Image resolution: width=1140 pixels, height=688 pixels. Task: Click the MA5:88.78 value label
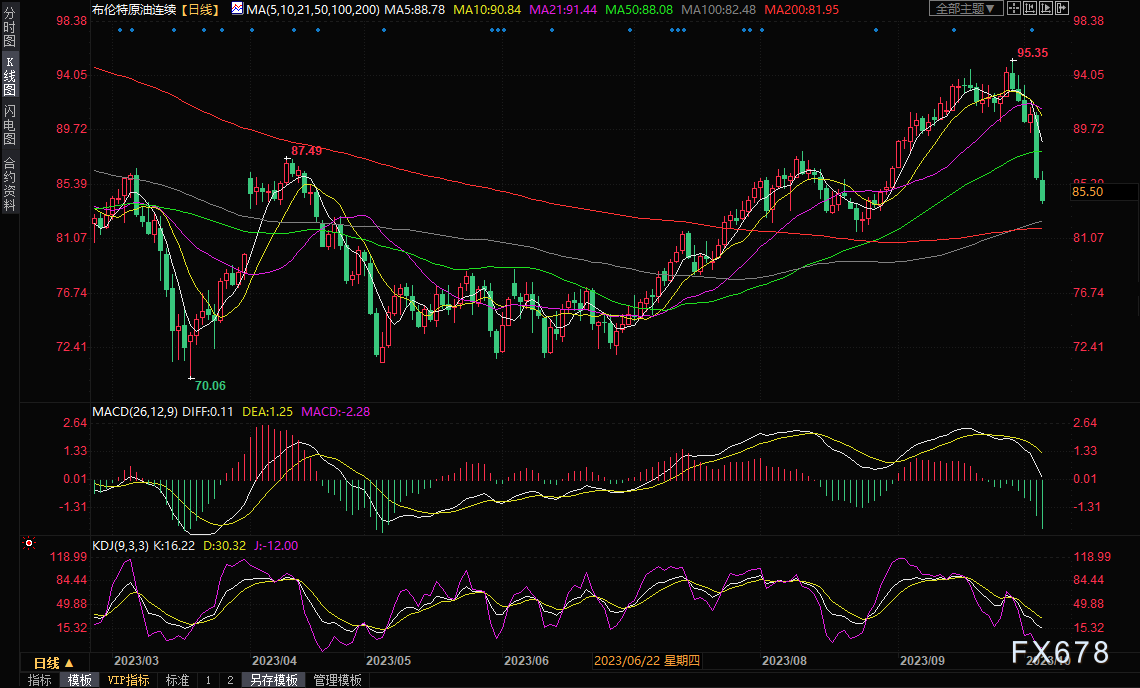[414, 9]
